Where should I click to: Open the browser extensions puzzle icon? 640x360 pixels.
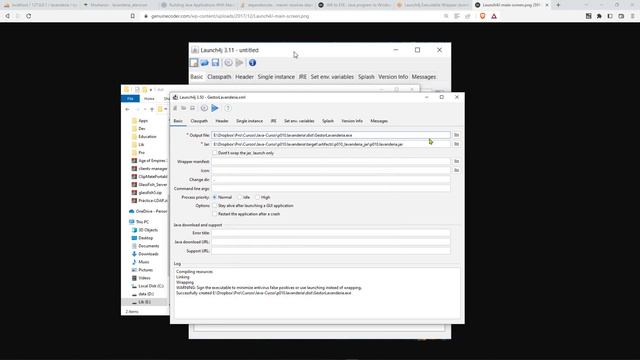point(599,16)
